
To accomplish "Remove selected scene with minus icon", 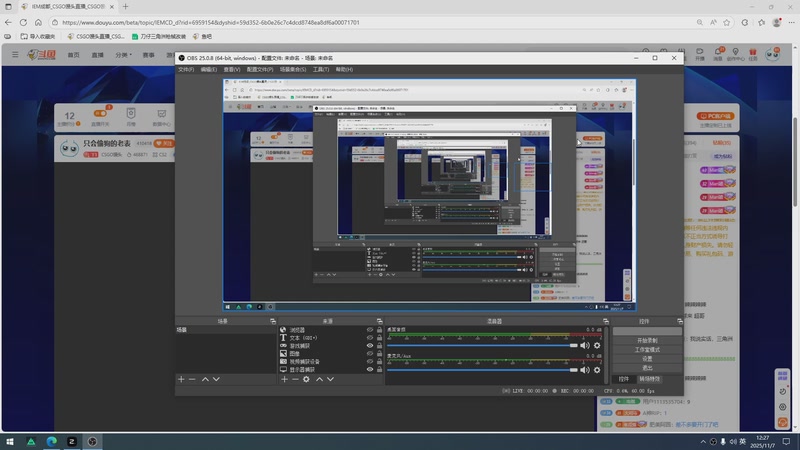I will (192, 379).
